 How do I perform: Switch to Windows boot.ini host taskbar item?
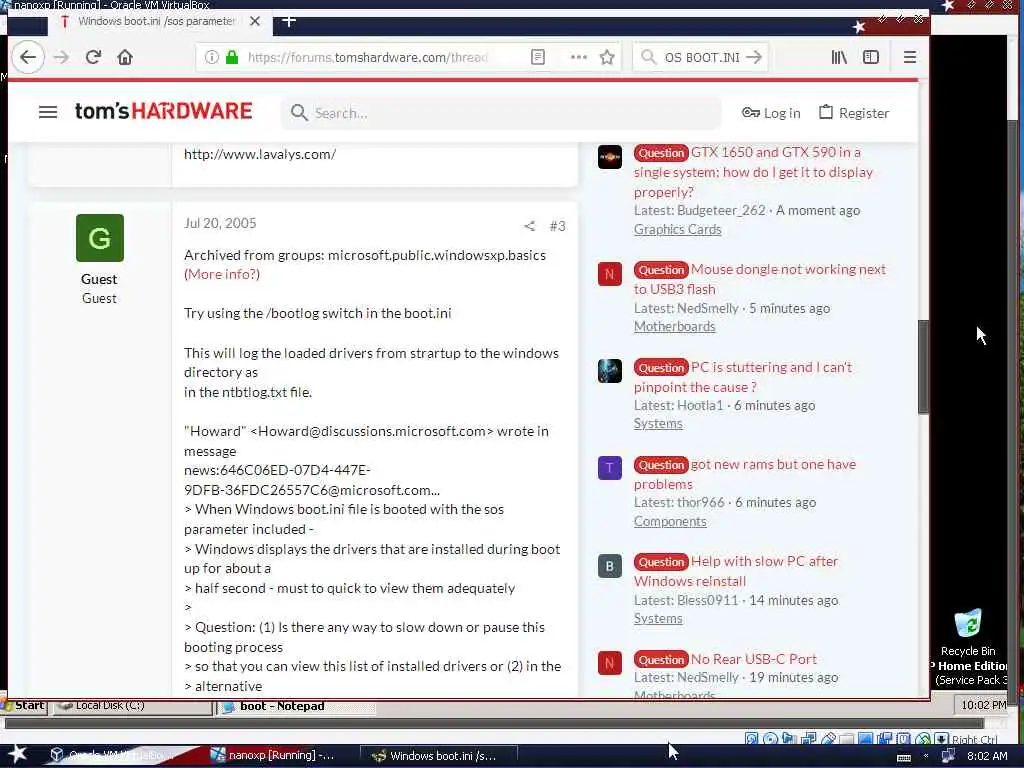(438, 756)
